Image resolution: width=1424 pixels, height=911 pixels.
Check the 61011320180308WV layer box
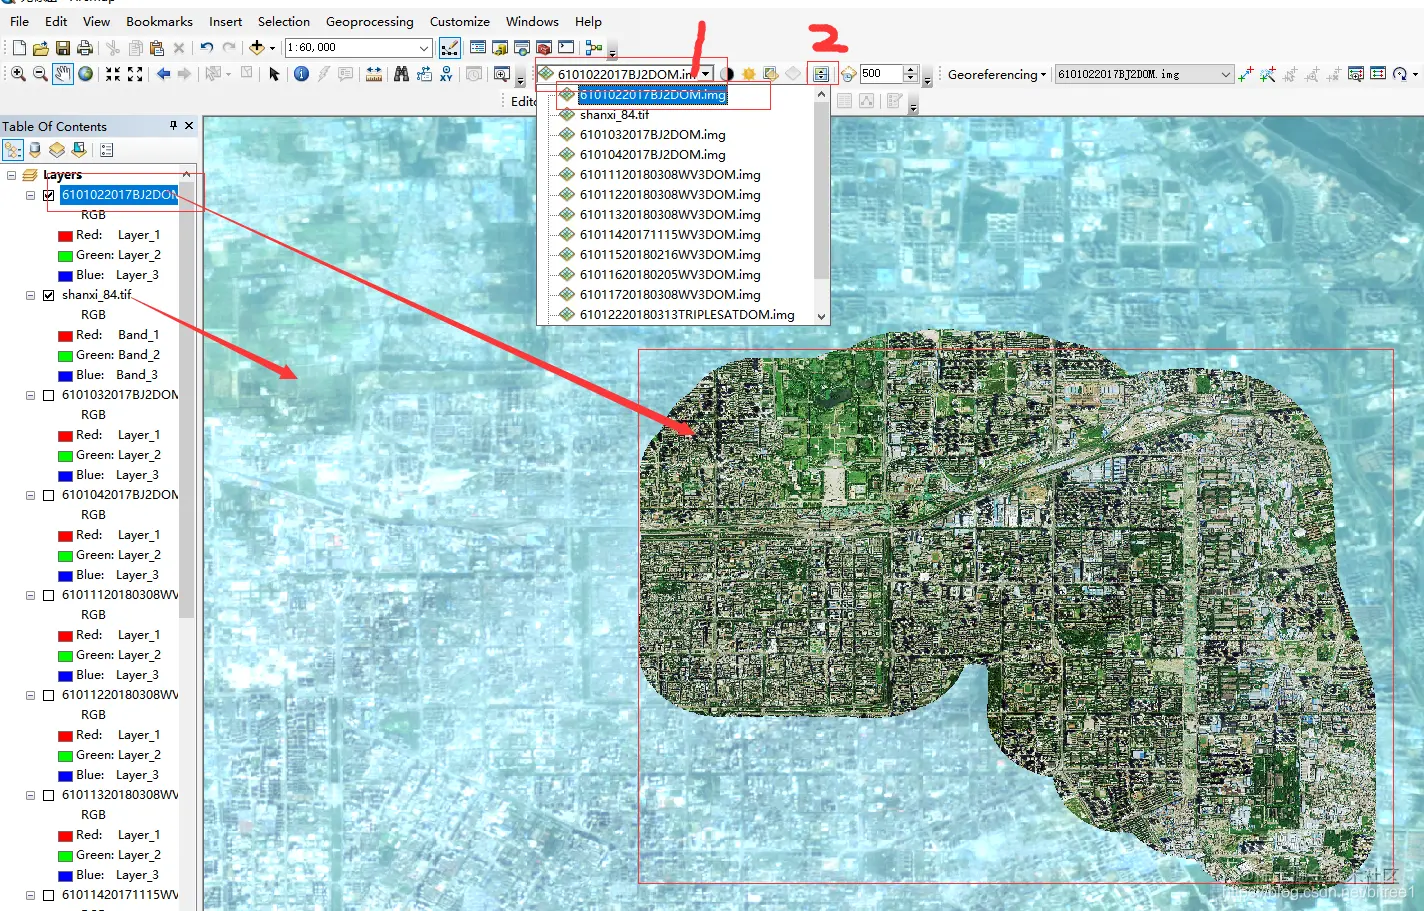[48, 795]
